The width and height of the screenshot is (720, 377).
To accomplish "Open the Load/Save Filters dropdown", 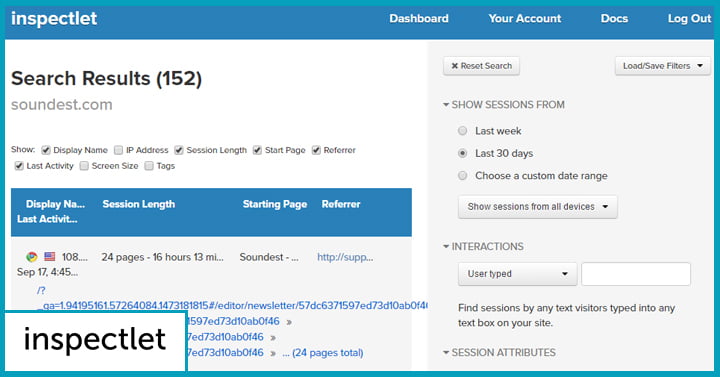I will tap(663, 66).
